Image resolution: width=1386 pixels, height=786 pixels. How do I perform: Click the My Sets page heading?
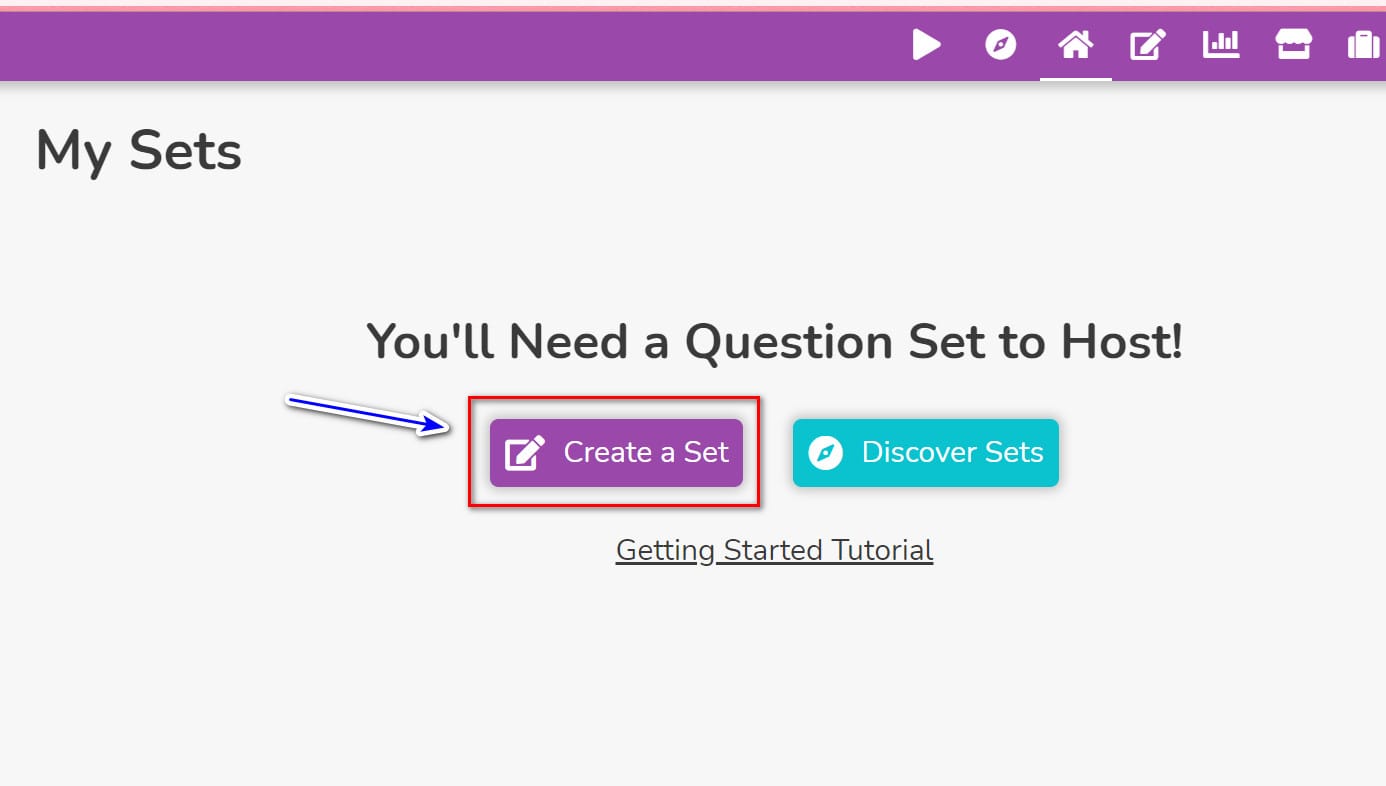point(139,152)
